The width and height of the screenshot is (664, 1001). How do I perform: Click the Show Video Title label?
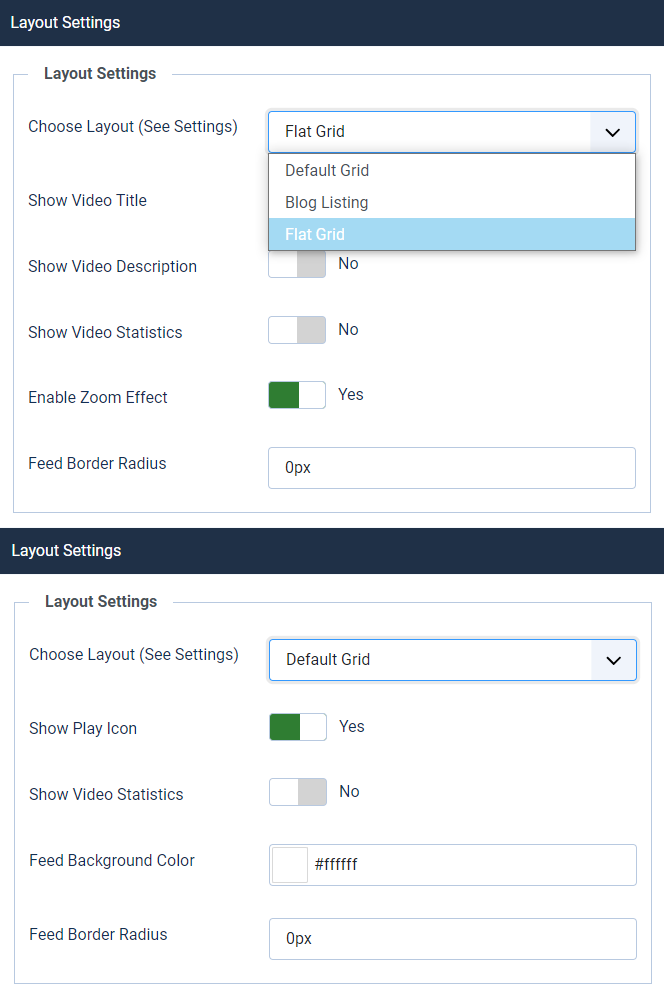pos(87,200)
